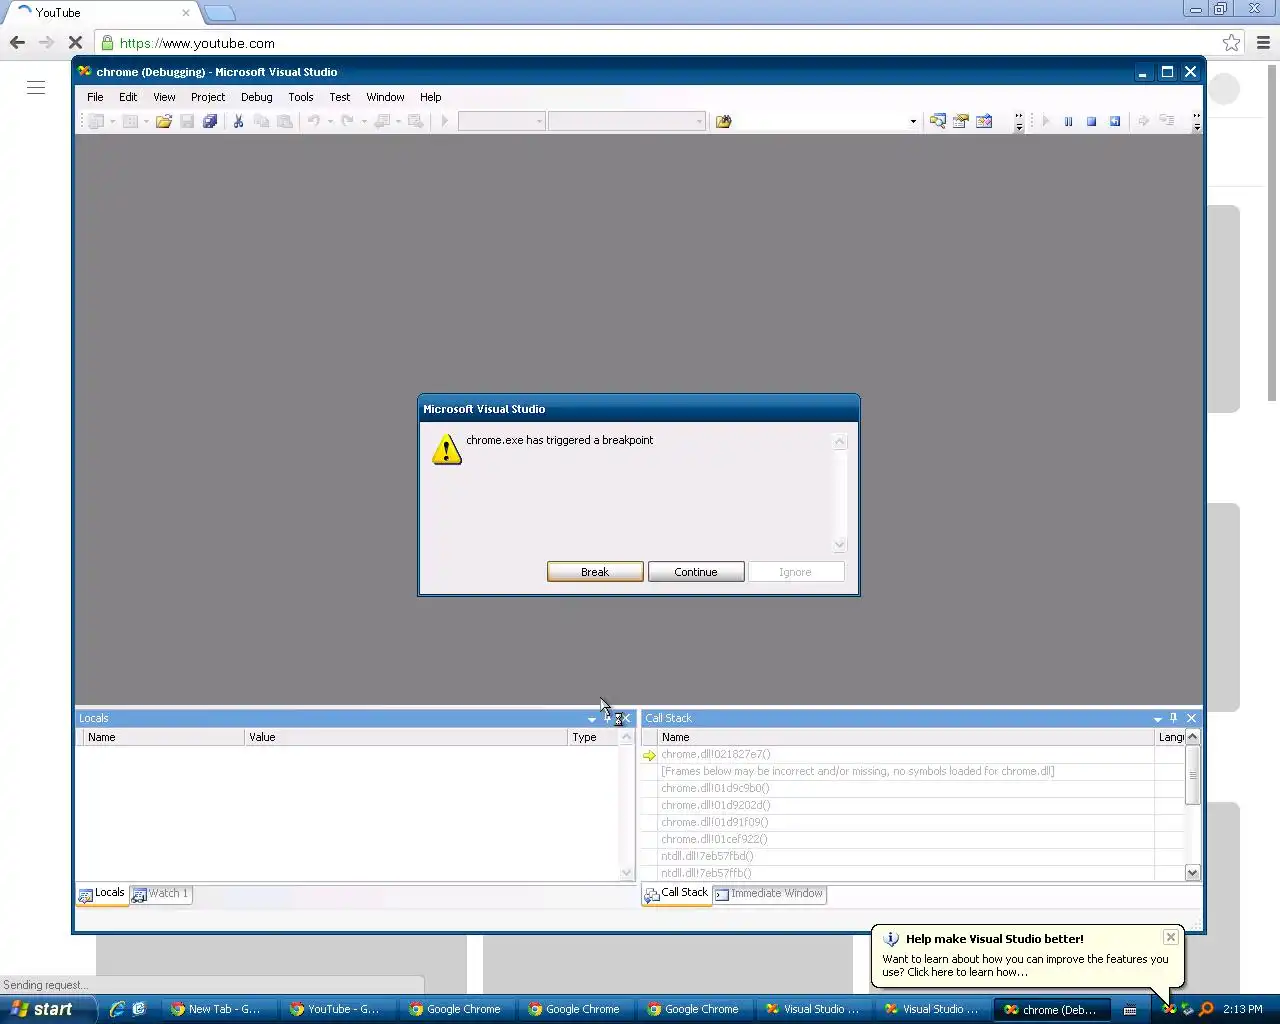Click the Save All toolbar icon
This screenshot has width=1280, height=1024.
[210, 121]
